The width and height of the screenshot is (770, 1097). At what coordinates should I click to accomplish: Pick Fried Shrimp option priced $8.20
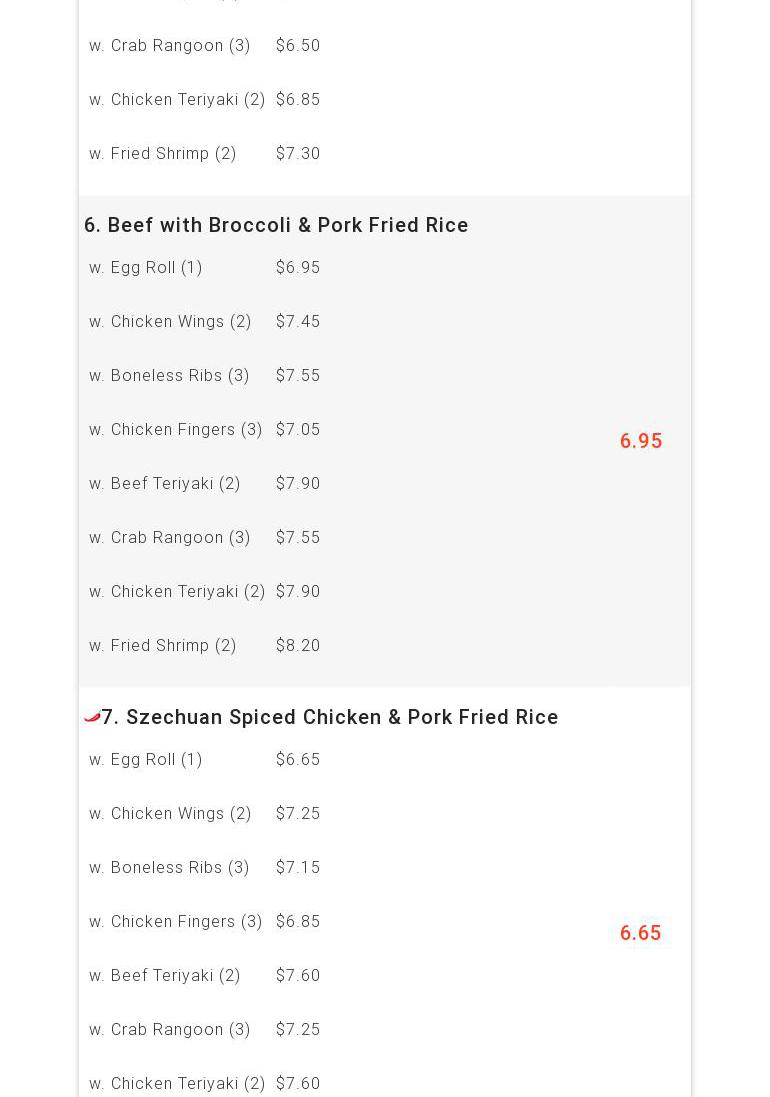[163, 646]
